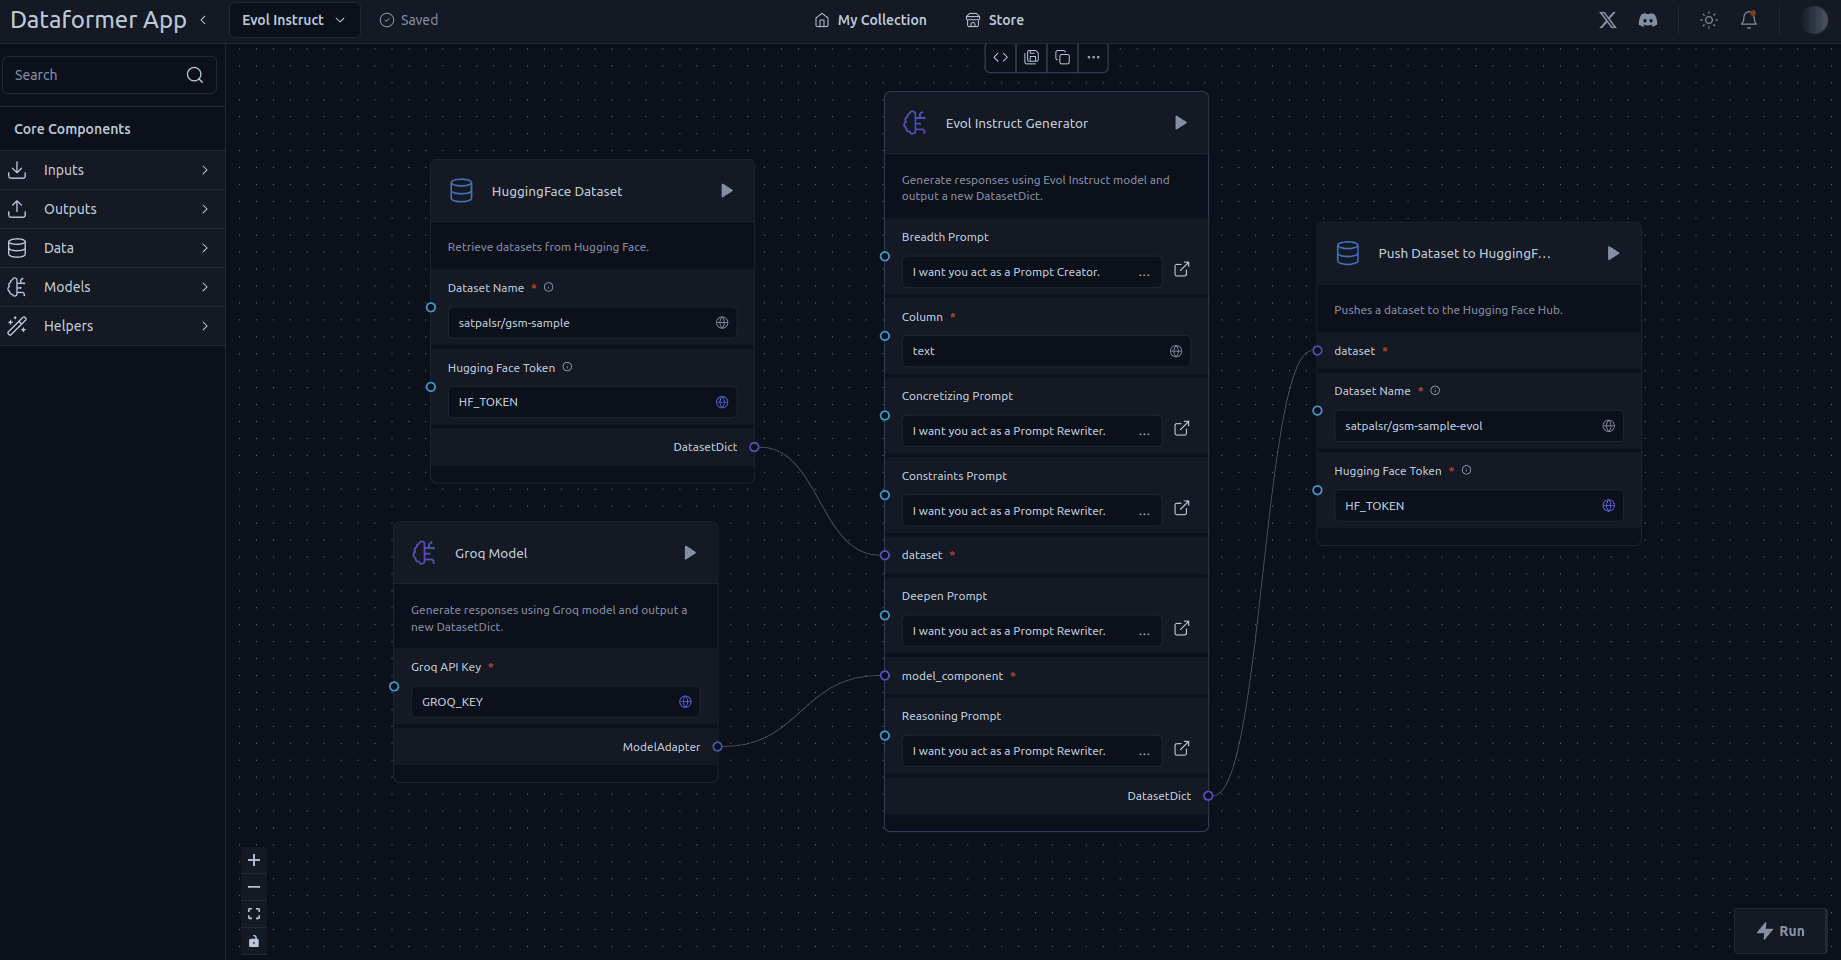Open notifications bell
The width and height of the screenshot is (1841, 960).
point(1749,20)
